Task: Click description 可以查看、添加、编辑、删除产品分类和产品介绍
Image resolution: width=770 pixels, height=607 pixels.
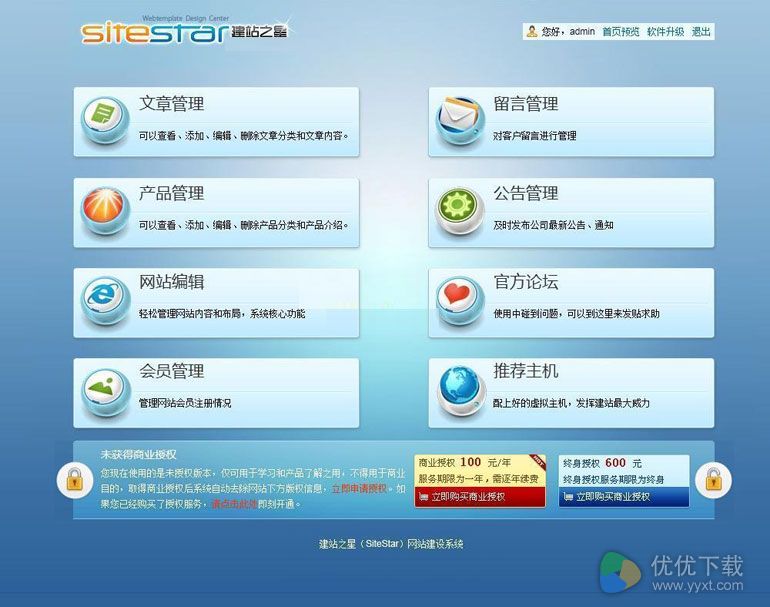Action: (244, 225)
